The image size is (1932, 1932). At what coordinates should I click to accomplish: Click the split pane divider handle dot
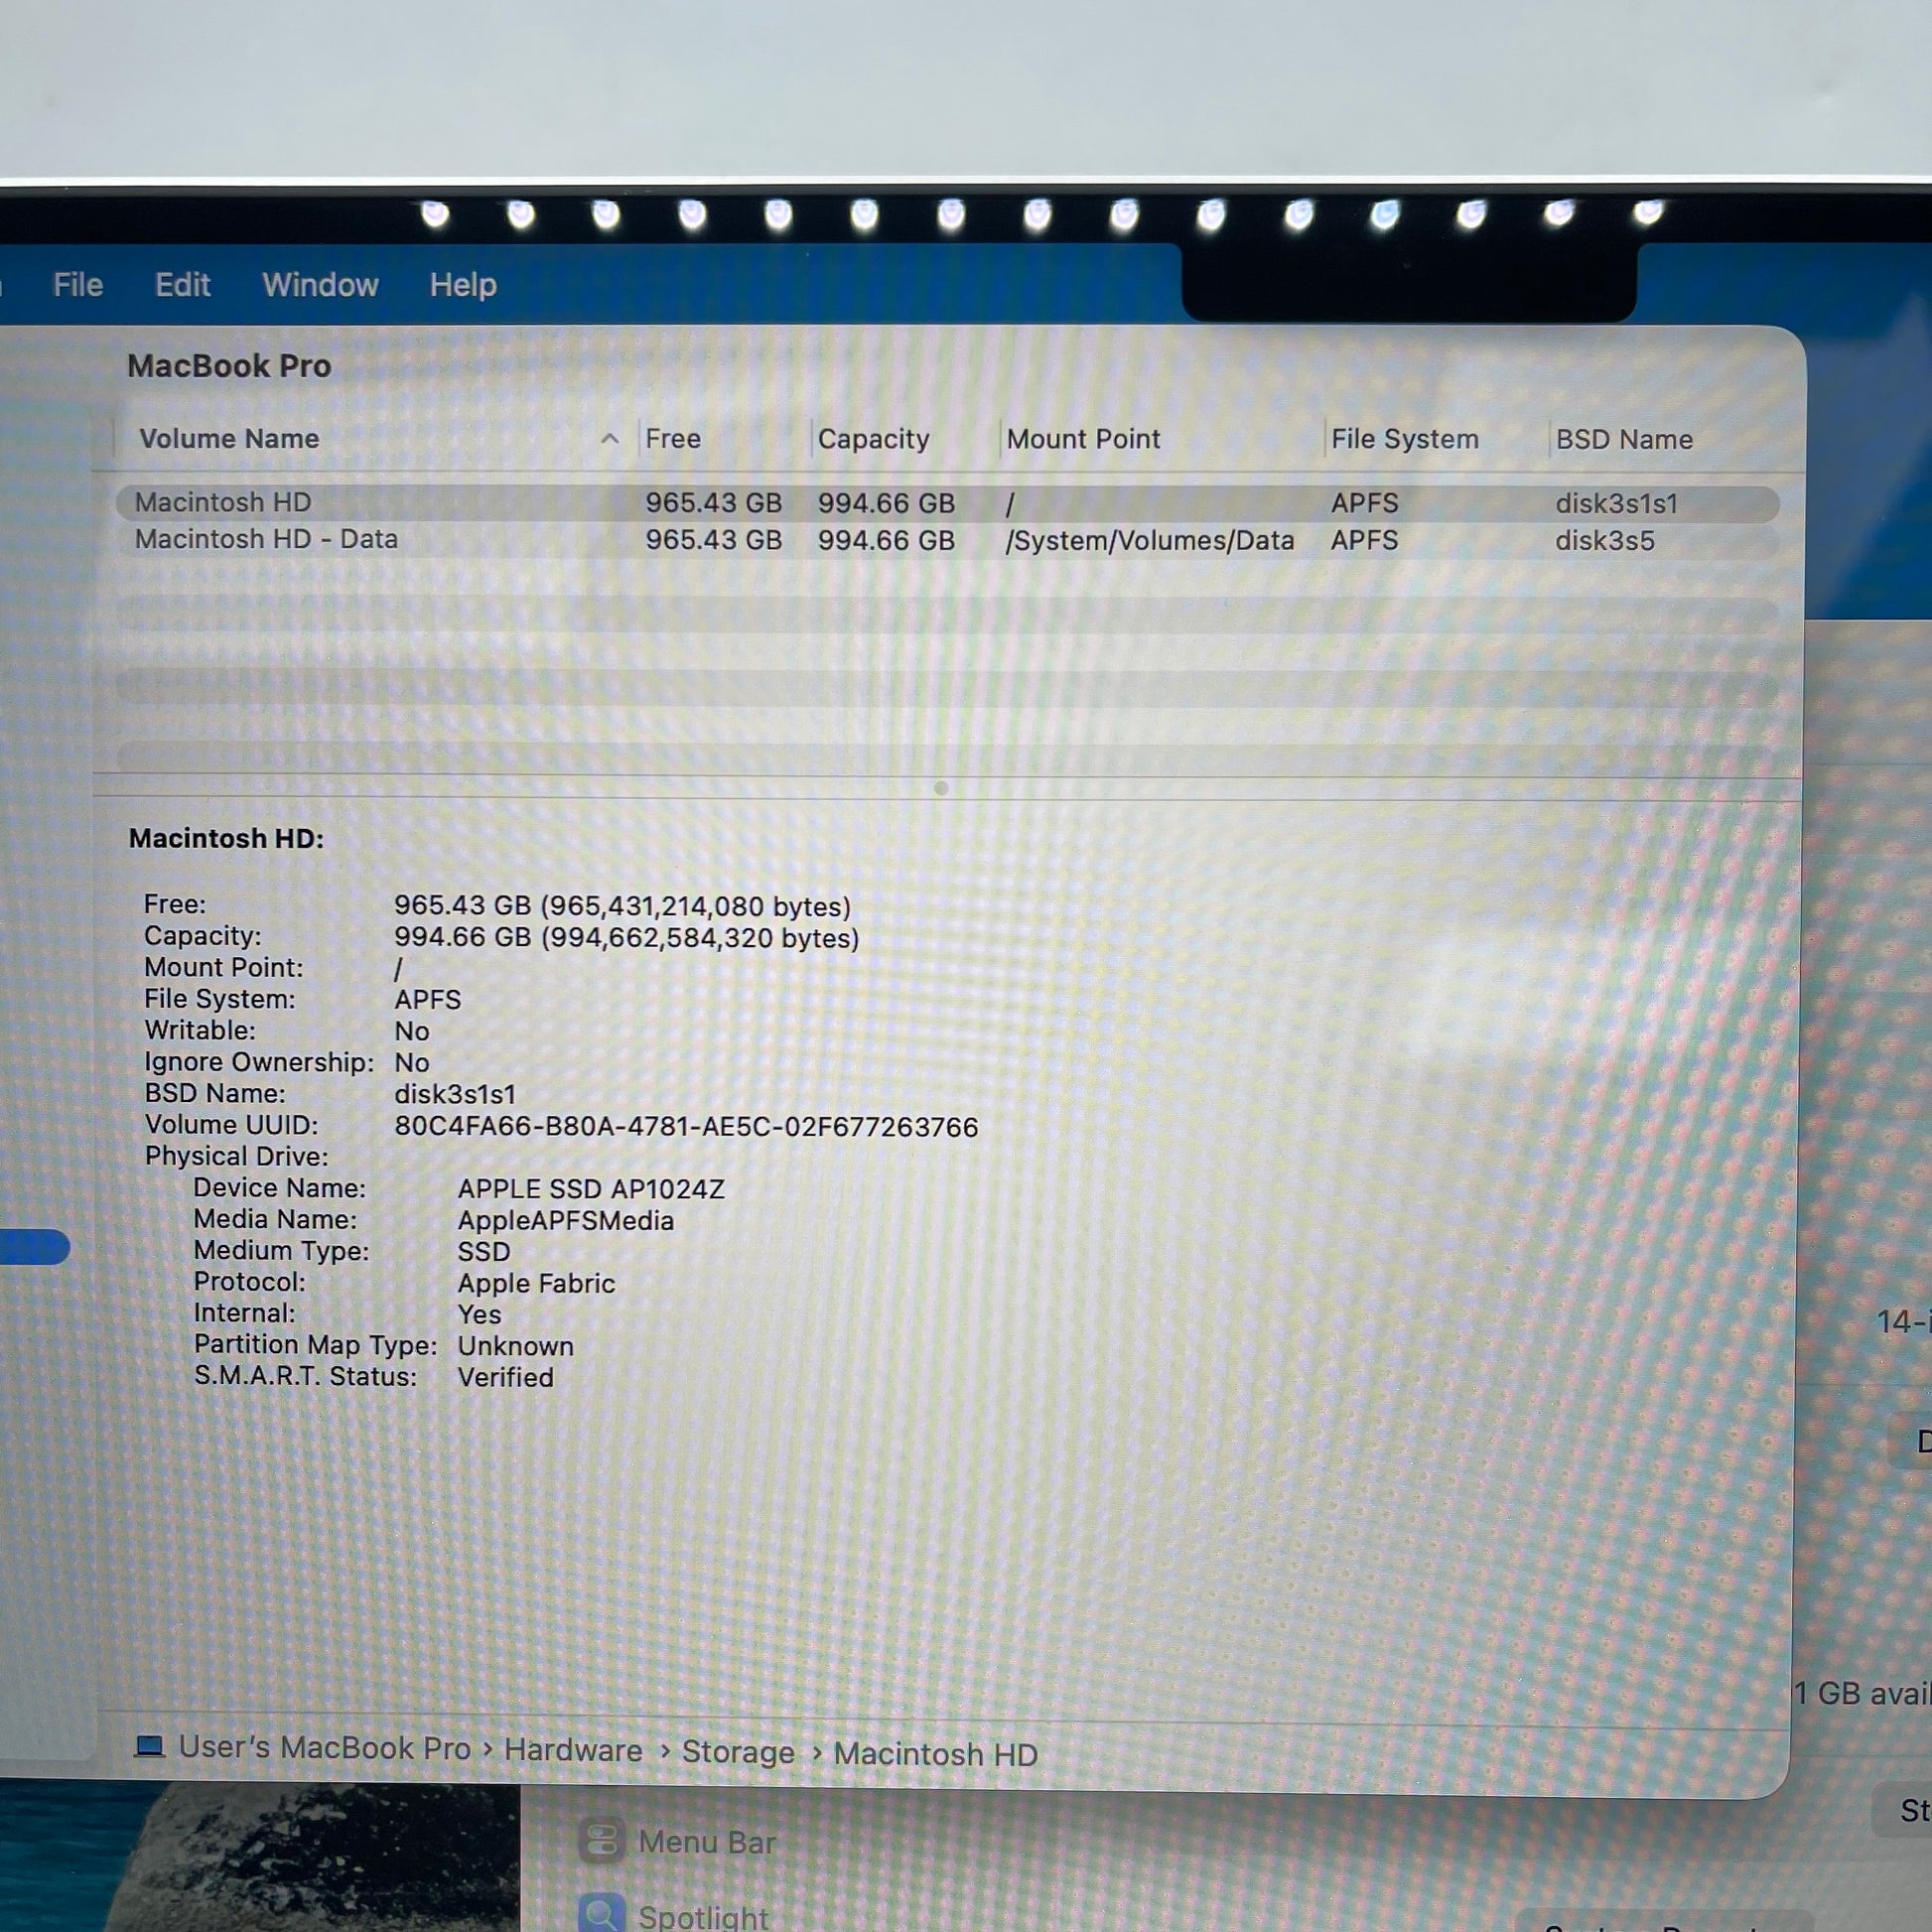[941, 788]
